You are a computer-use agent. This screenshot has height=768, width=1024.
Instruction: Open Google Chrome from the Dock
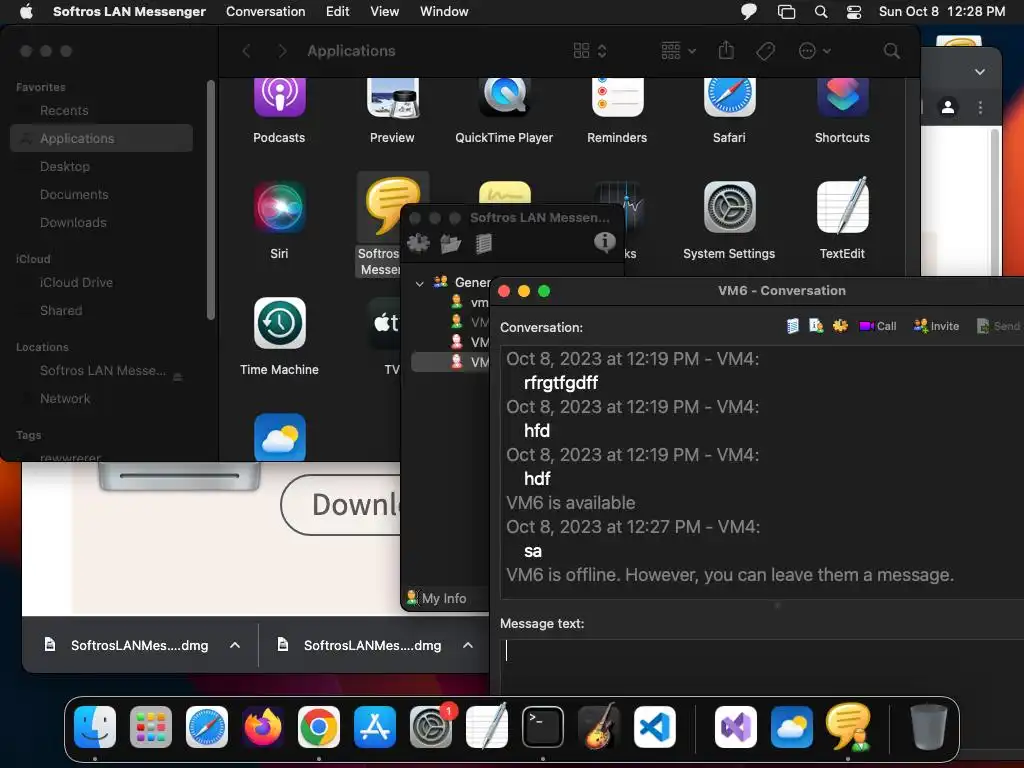click(319, 726)
